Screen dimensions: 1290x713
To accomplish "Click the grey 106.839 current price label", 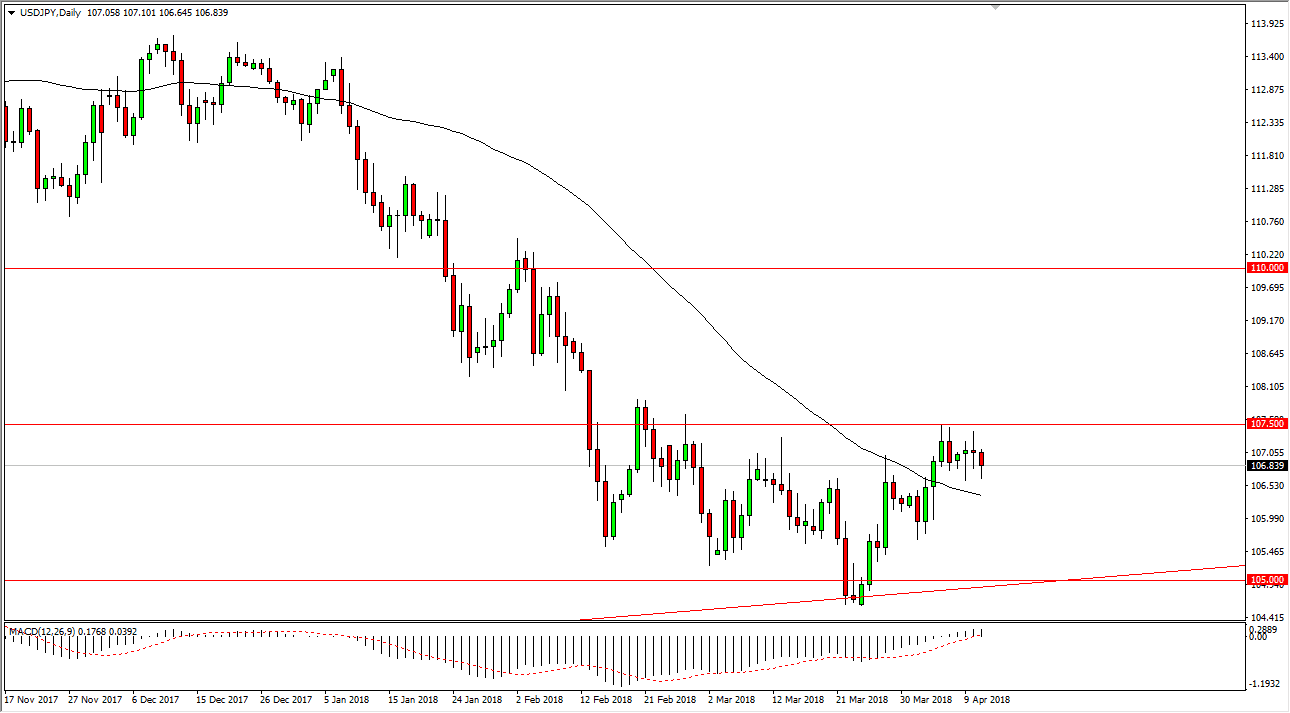I will tap(1267, 466).
